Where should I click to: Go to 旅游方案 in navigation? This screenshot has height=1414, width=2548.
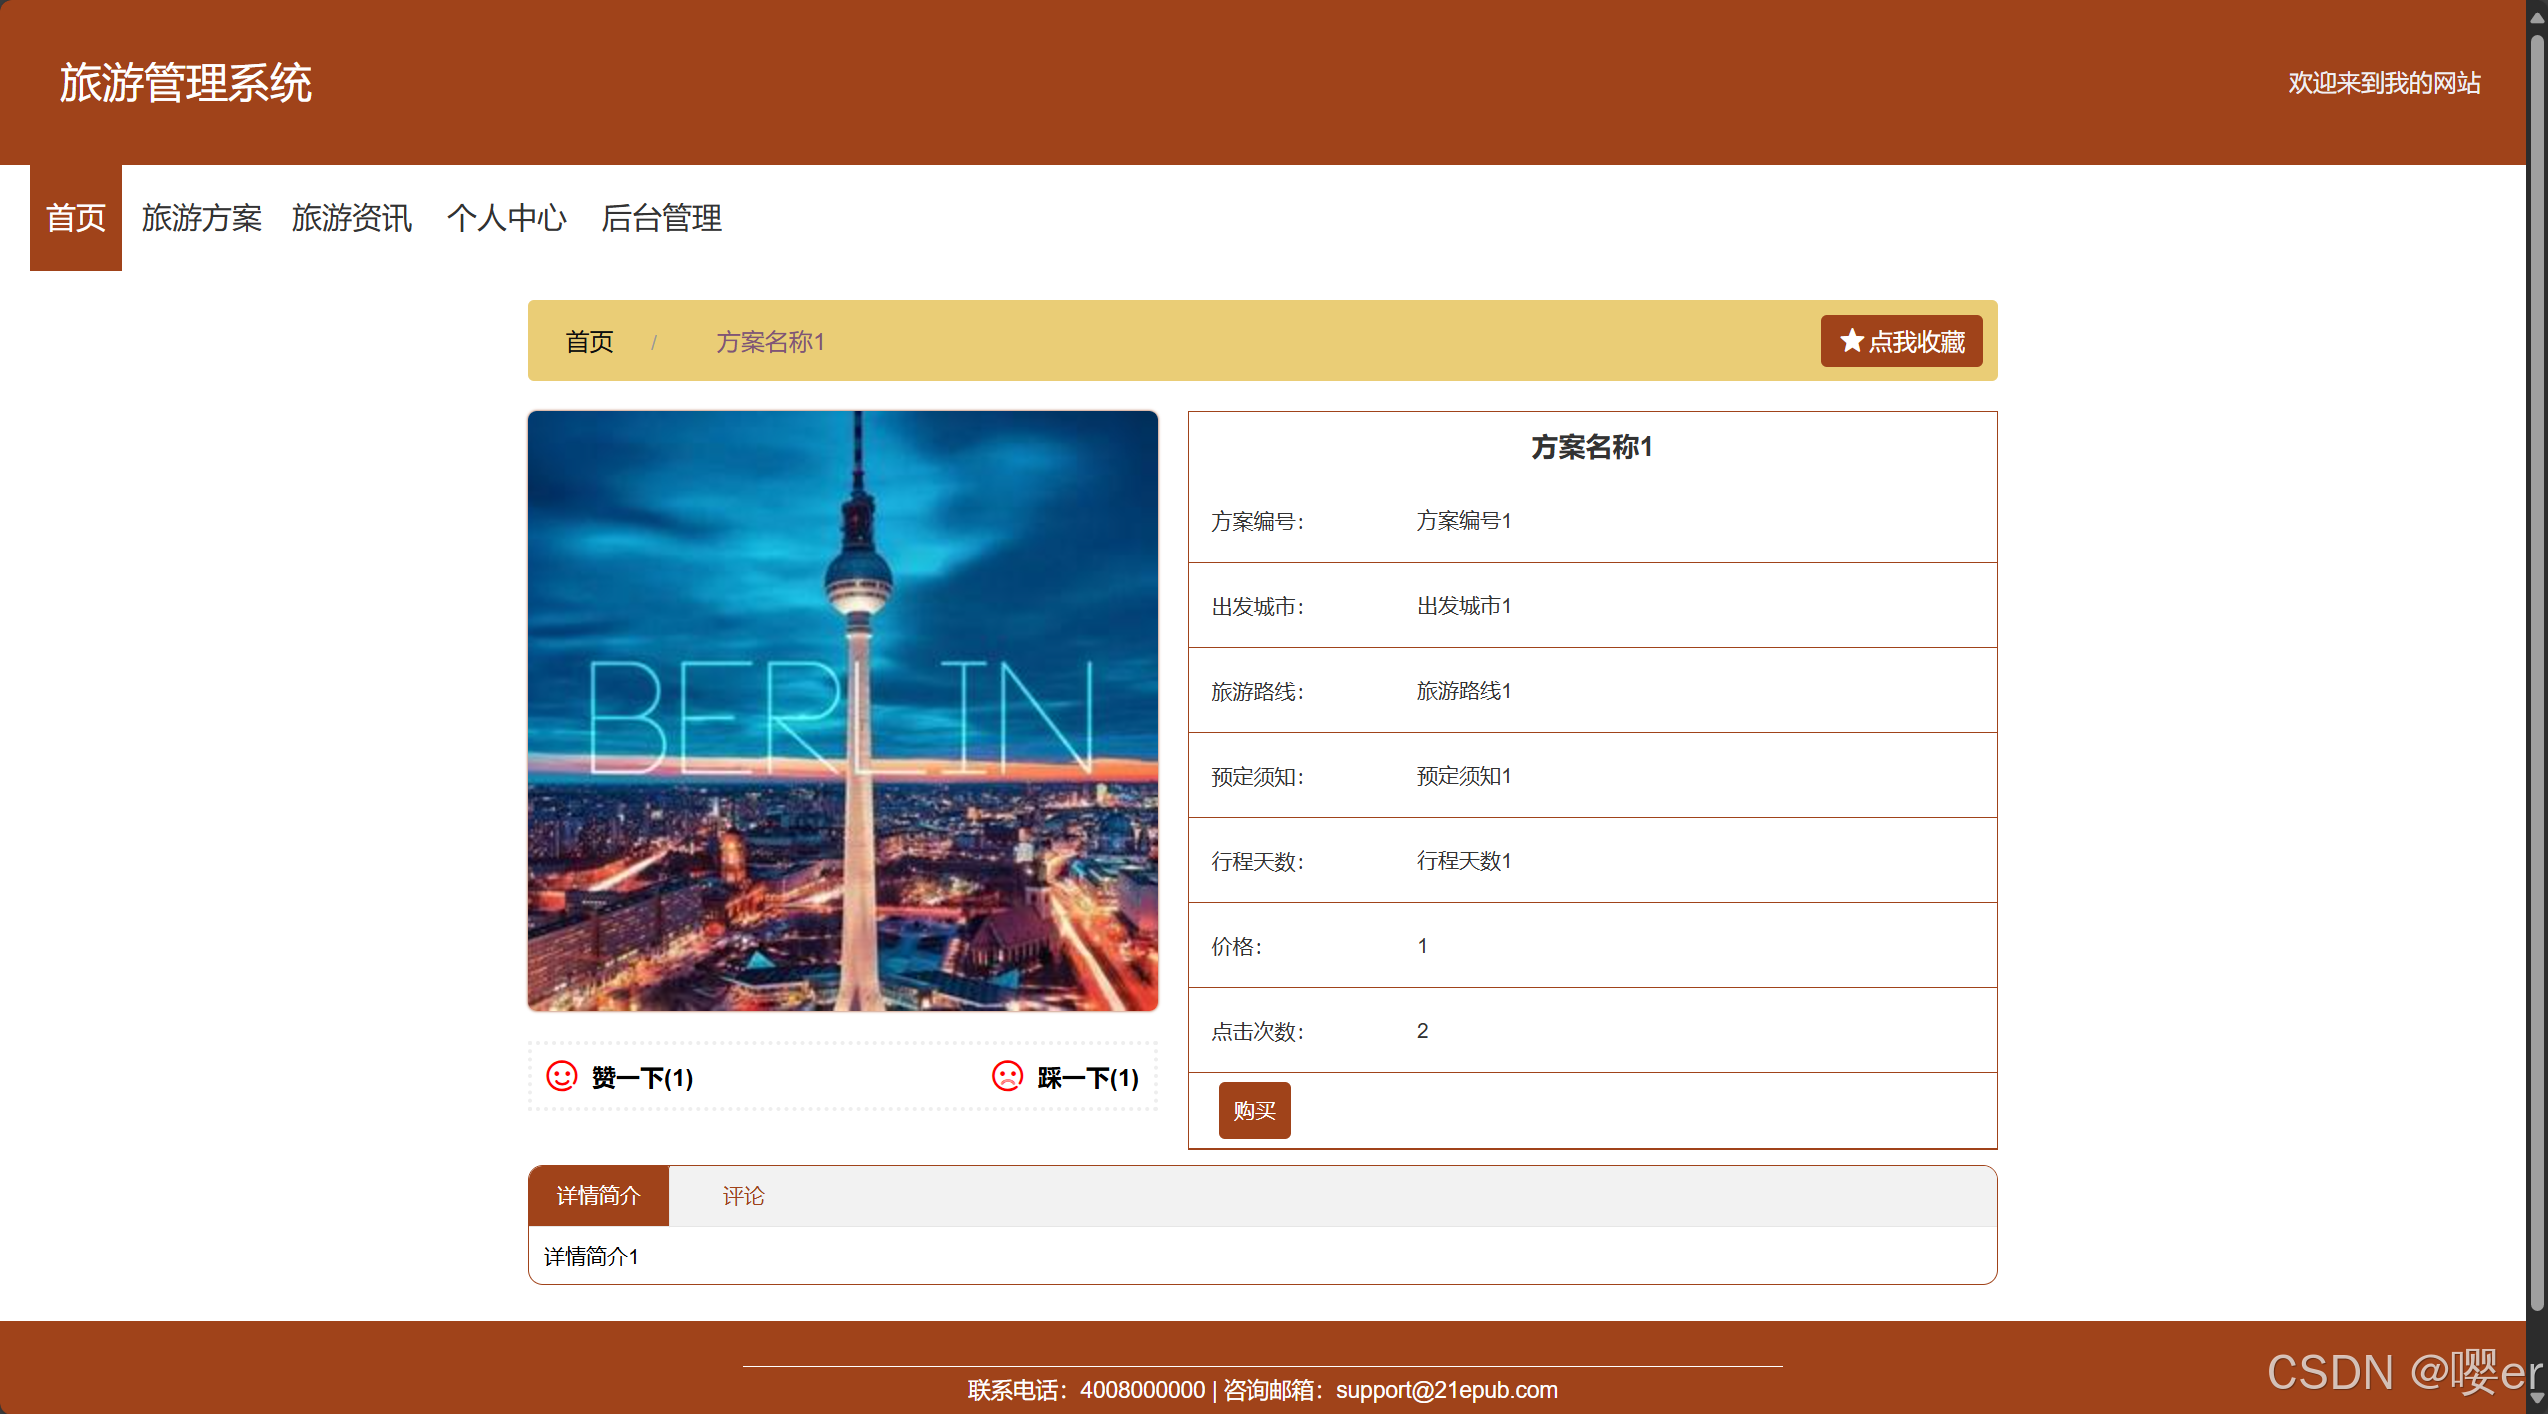[201, 218]
